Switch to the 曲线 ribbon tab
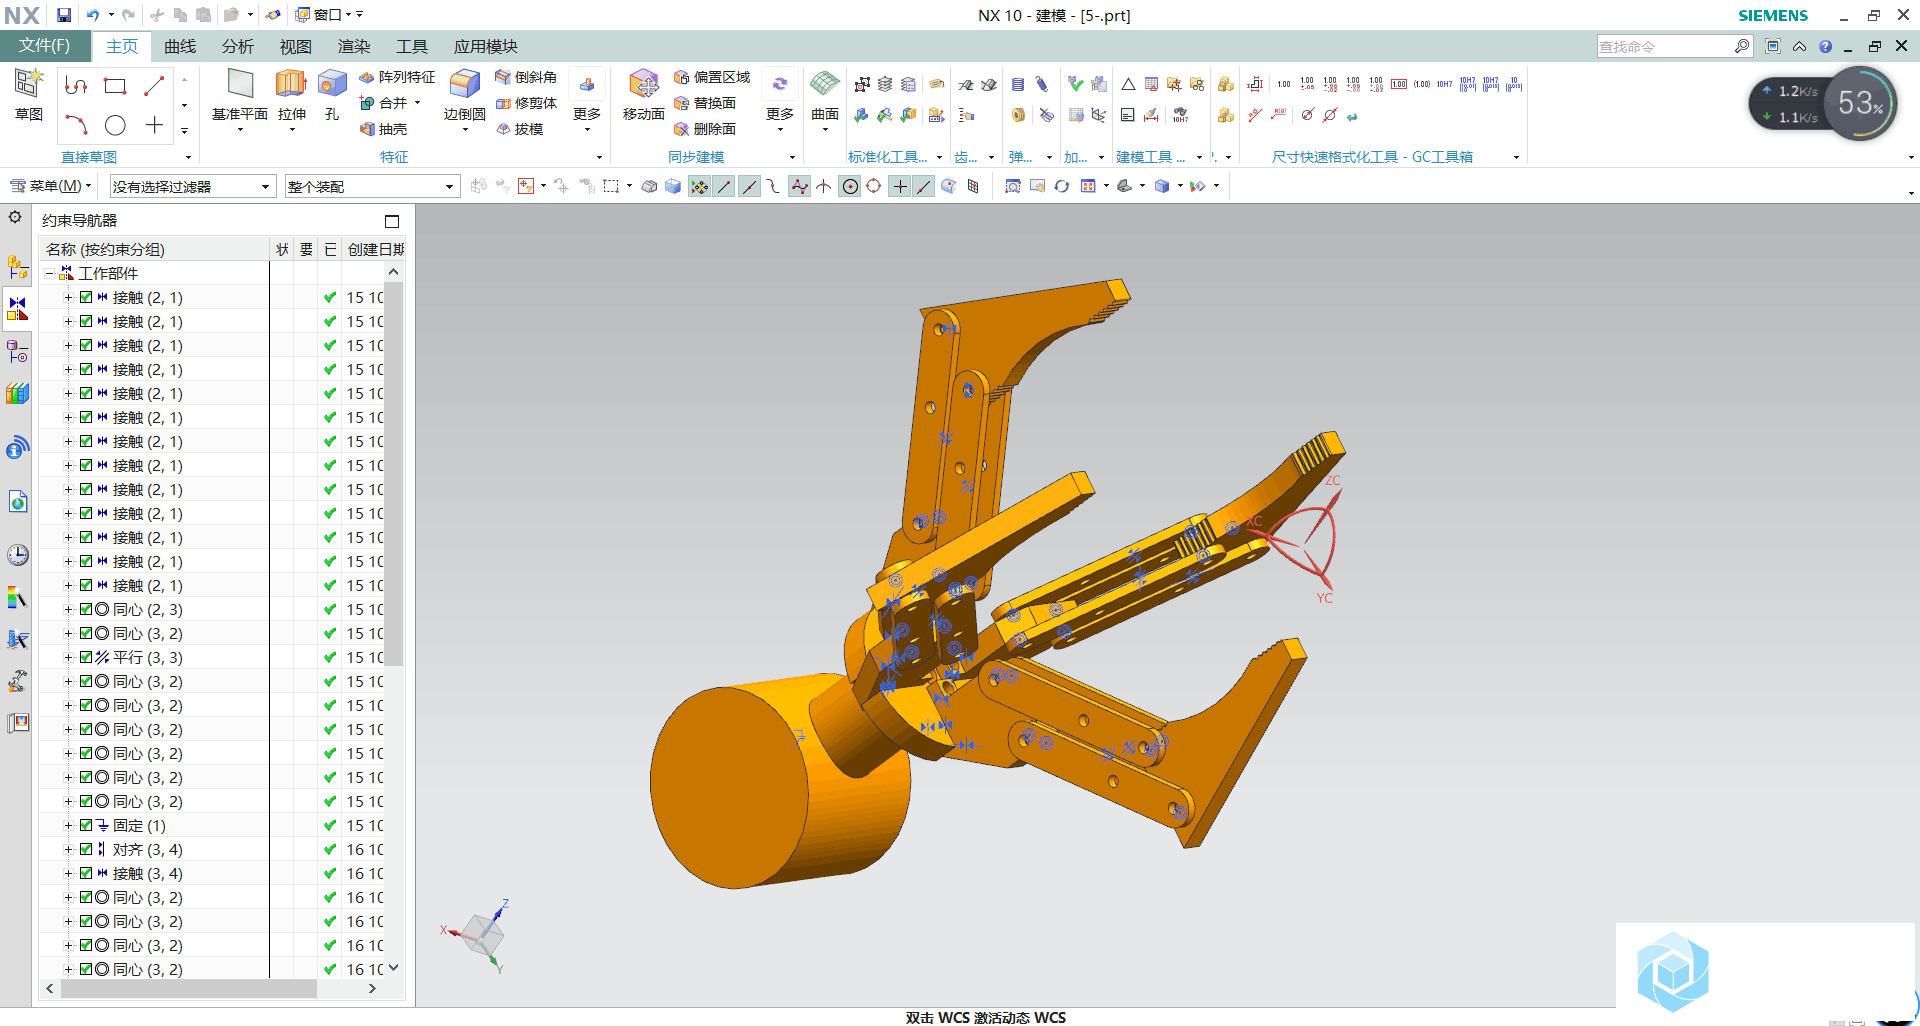Viewport: 1920px width, 1026px height. click(x=180, y=46)
